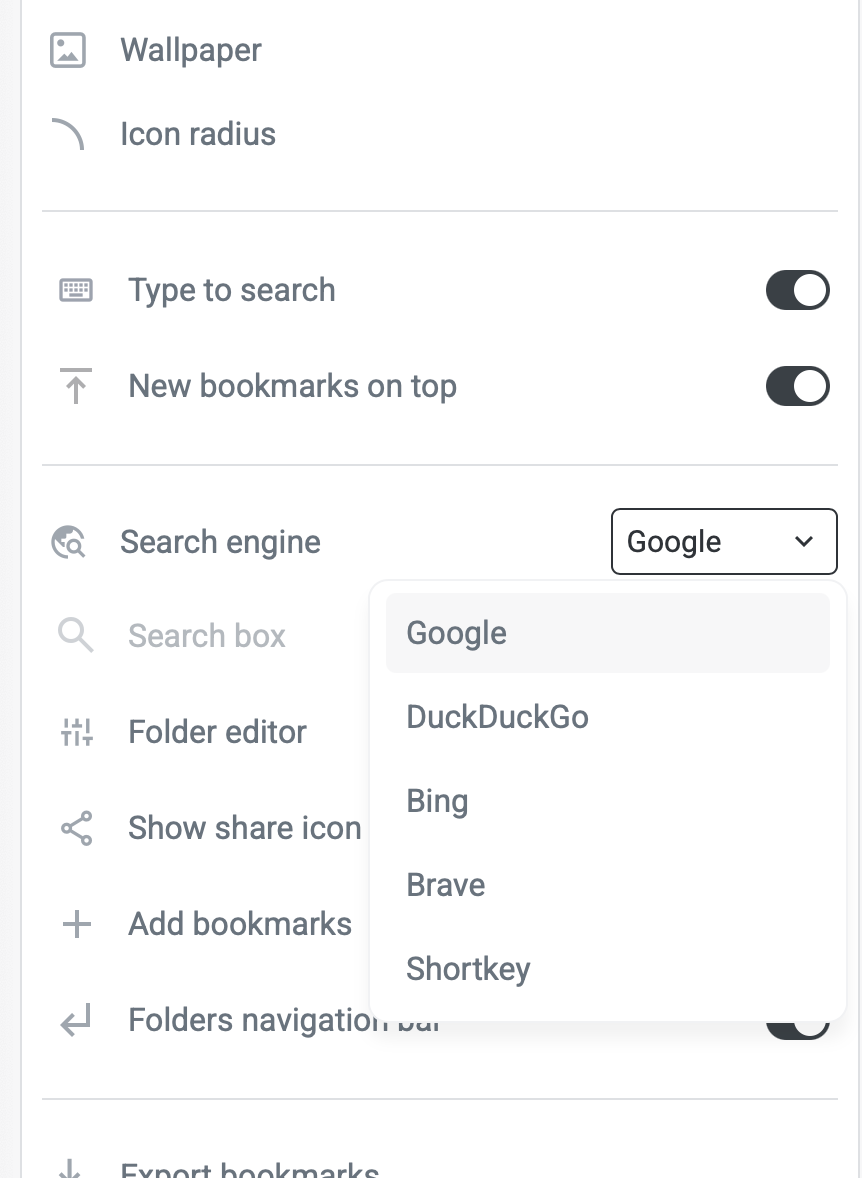
Task: Open the Icon radius setting
Action: (x=198, y=134)
